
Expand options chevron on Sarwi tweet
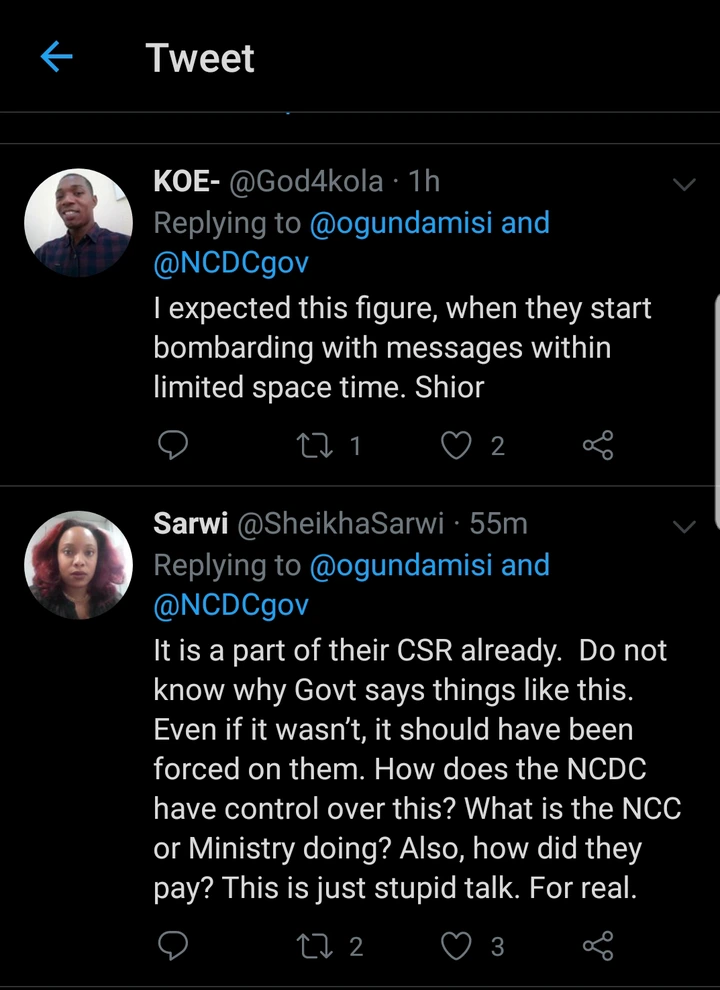[x=684, y=526]
